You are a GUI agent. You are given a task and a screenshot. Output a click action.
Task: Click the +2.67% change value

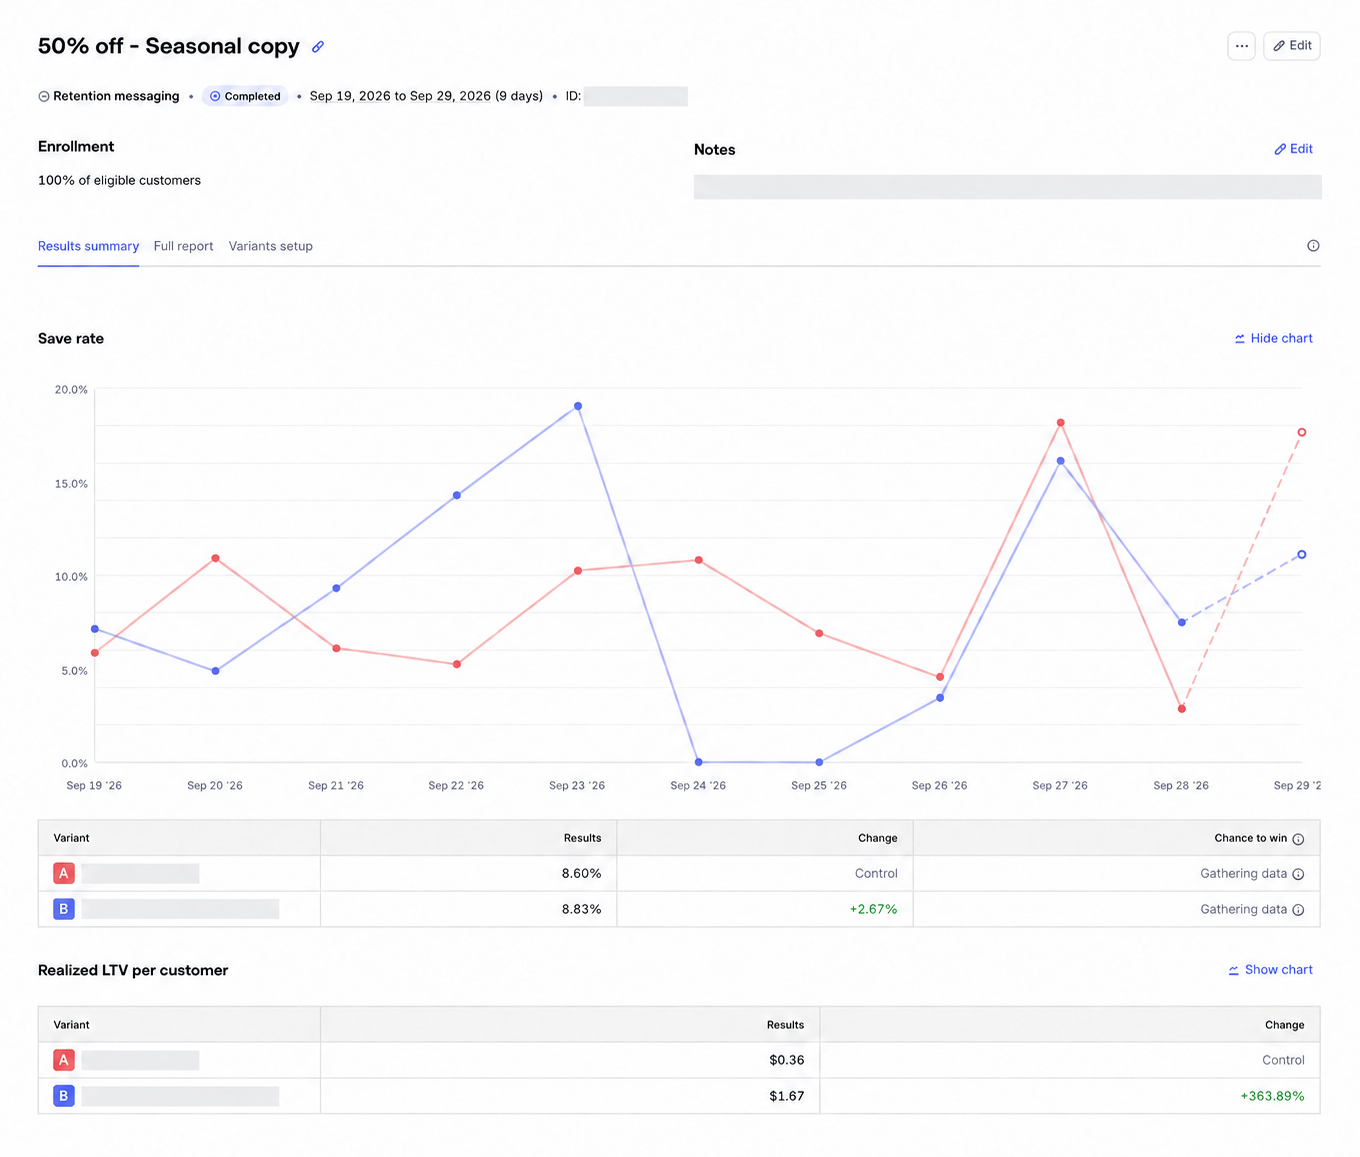pos(873,910)
